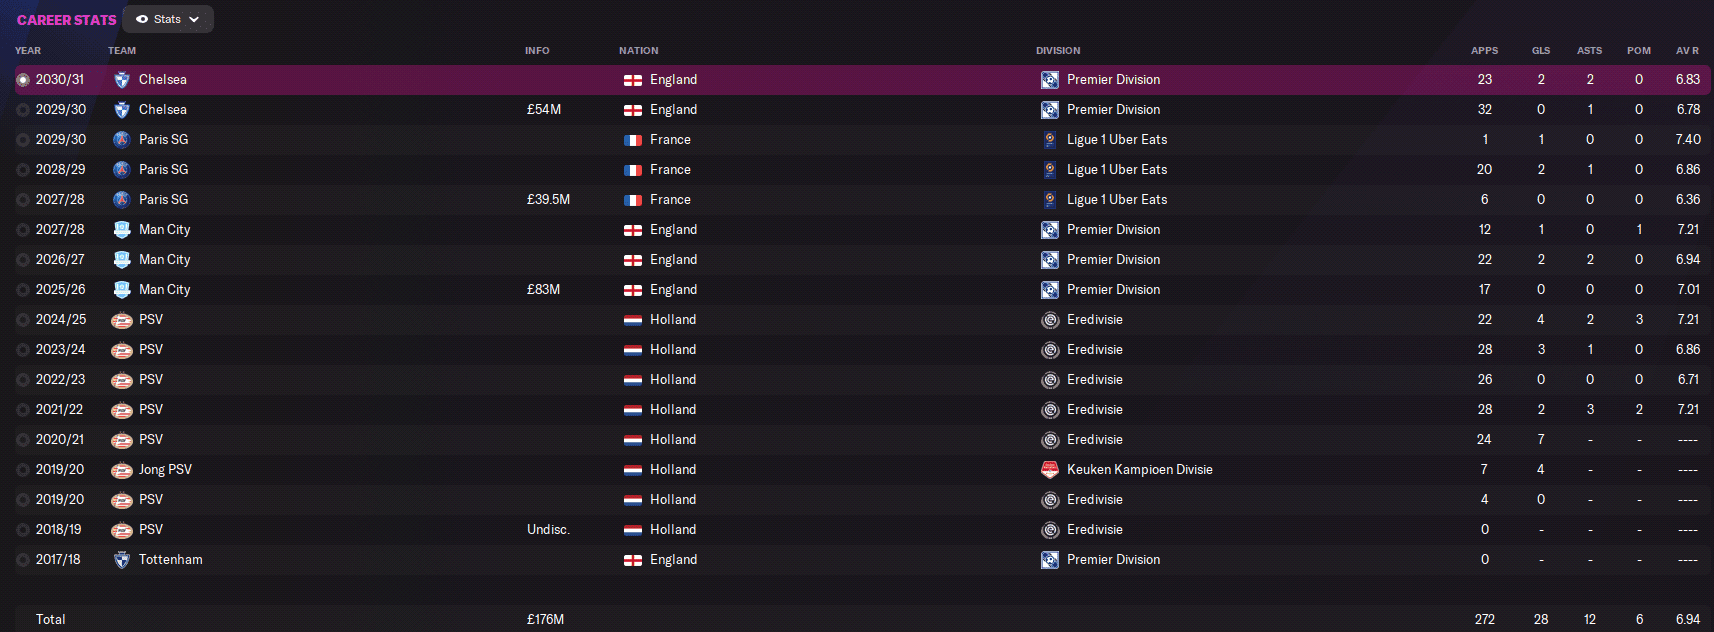Screen dimensions: 1714x632
Task: Sort table by APPS column header
Action: coord(1484,50)
